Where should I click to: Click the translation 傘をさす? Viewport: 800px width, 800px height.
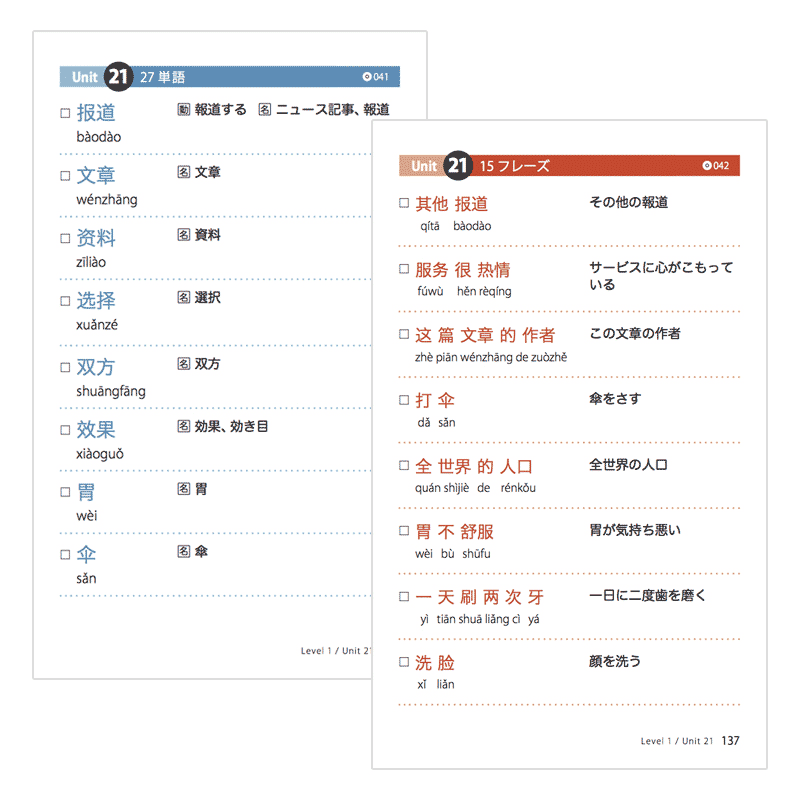[x=615, y=399]
